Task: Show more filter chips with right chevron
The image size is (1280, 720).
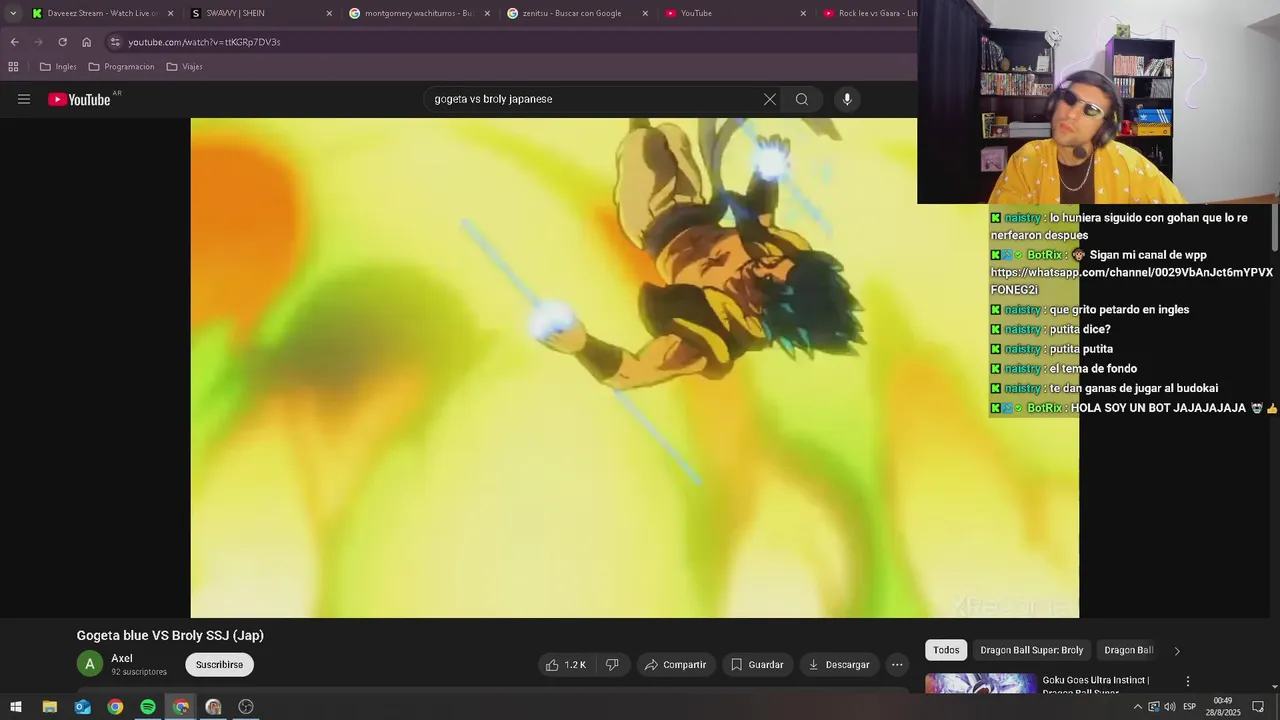Action: pyautogui.click(x=1177, y=651)
